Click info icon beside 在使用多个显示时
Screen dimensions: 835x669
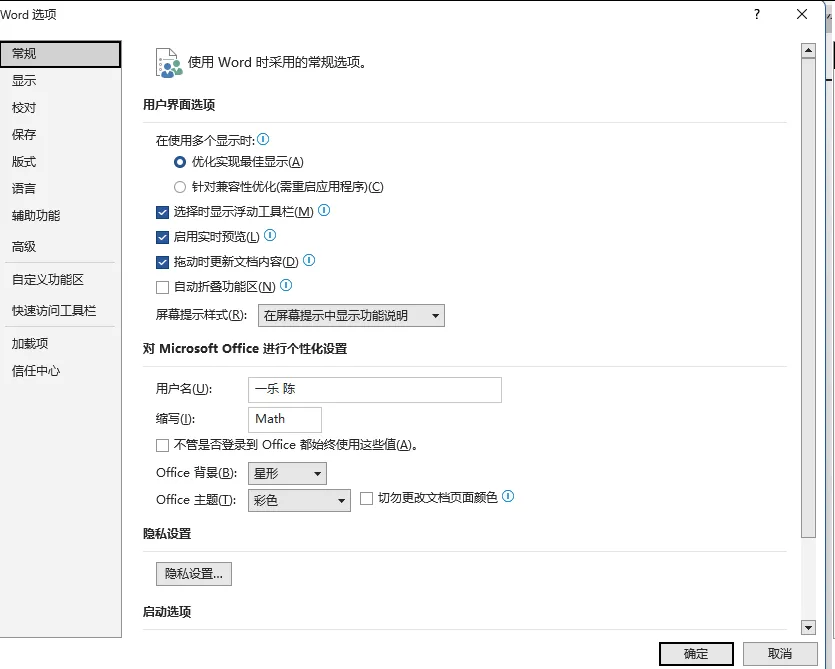pos(263,140)
